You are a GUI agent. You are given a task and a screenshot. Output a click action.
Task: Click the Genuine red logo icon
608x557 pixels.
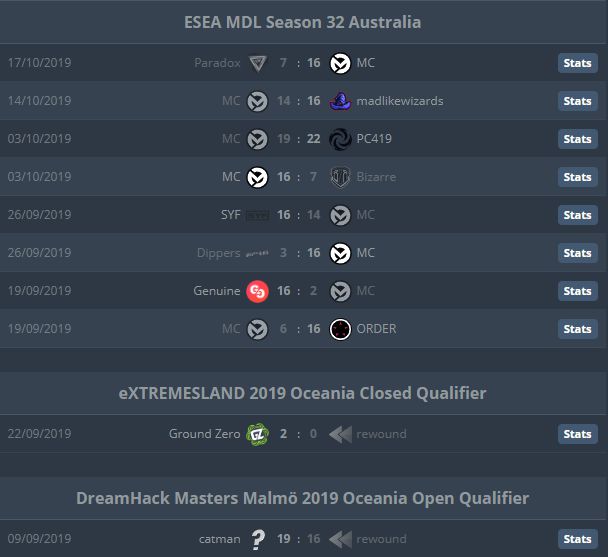[x=257, y=291]
